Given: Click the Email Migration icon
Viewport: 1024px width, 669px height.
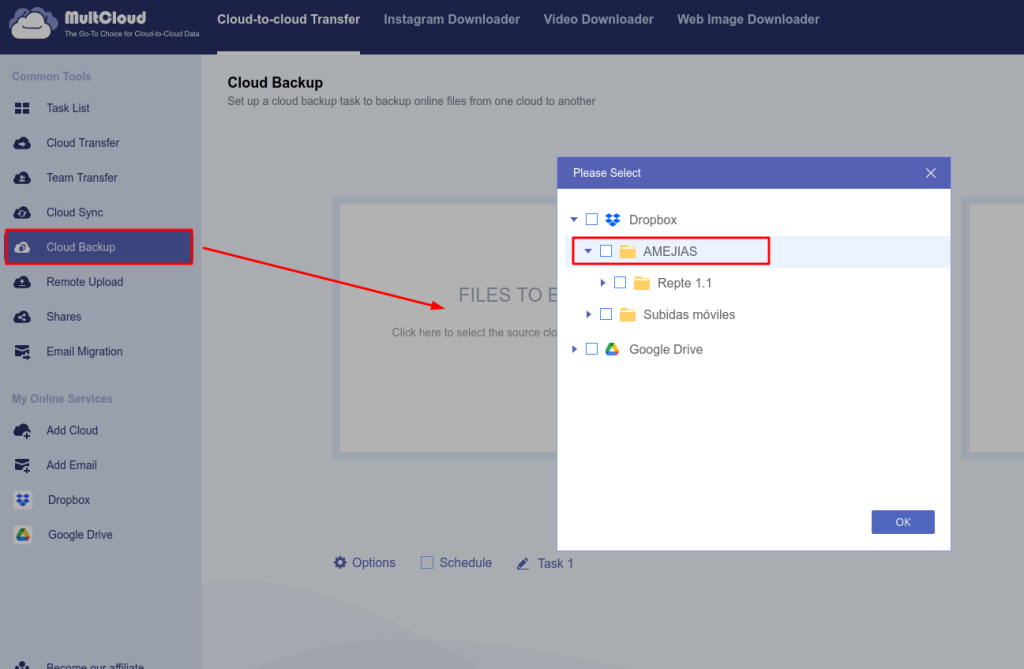Looking at the screenshot, I should (22, 352).
